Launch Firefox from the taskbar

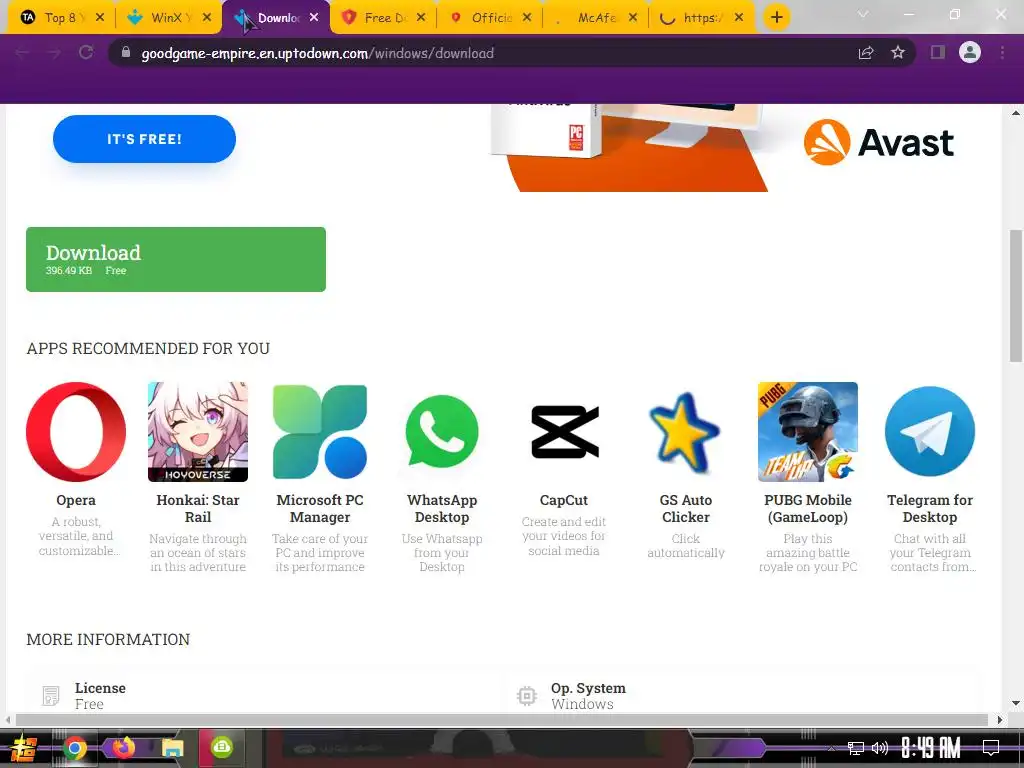(123, 747)
